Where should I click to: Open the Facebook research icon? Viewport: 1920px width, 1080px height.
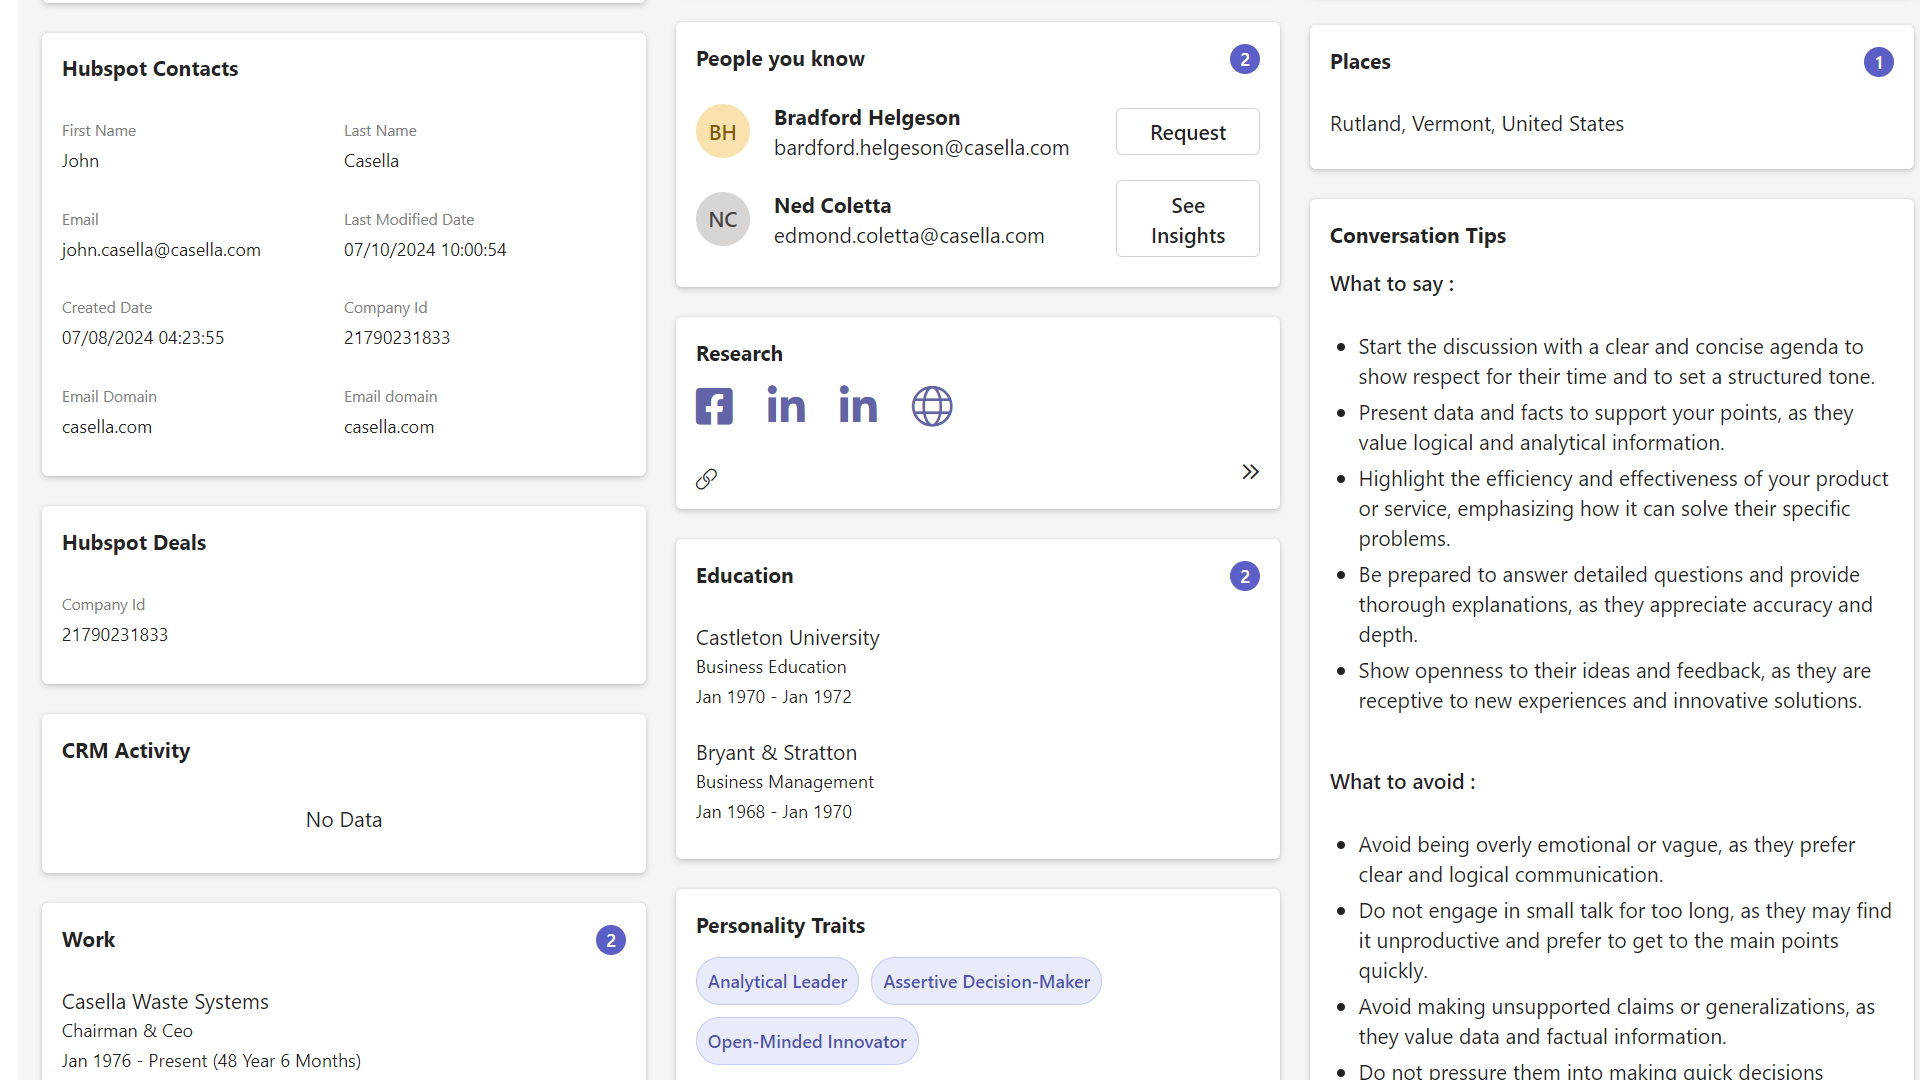click(x=713, y=406)
